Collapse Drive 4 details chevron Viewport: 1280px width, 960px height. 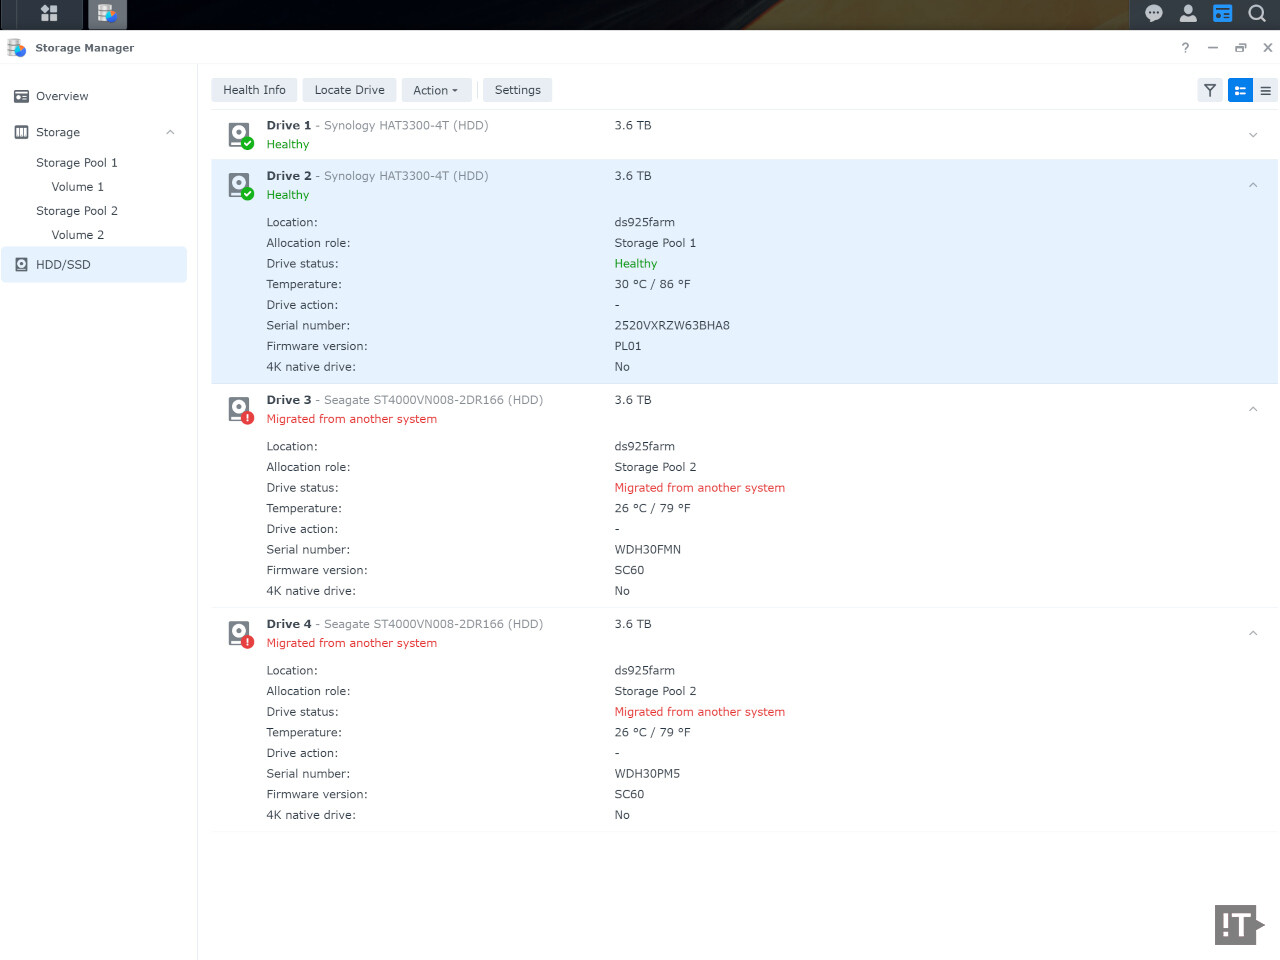[x=1253, y=633]
